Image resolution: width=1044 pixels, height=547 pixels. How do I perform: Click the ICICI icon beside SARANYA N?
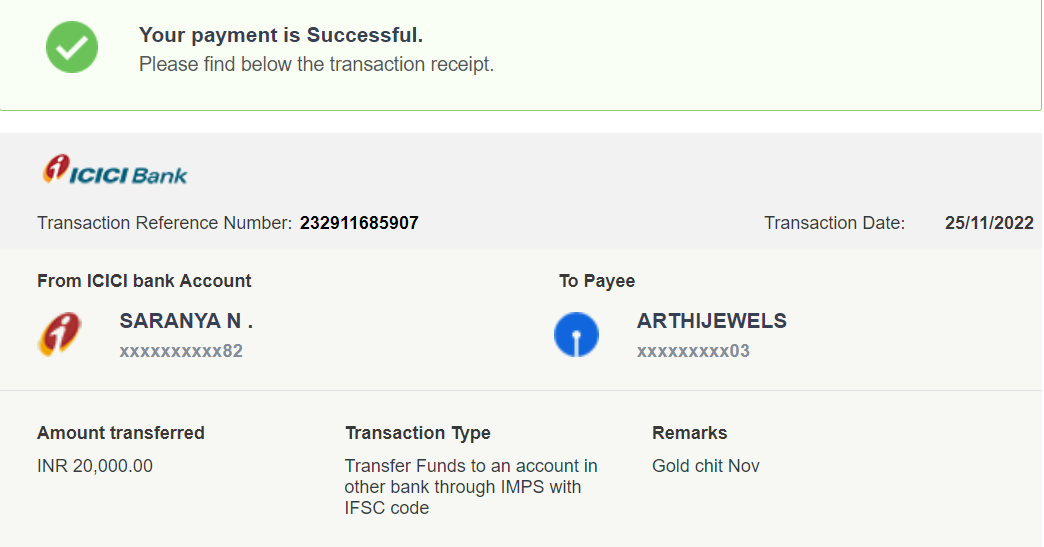click(60, 334)
